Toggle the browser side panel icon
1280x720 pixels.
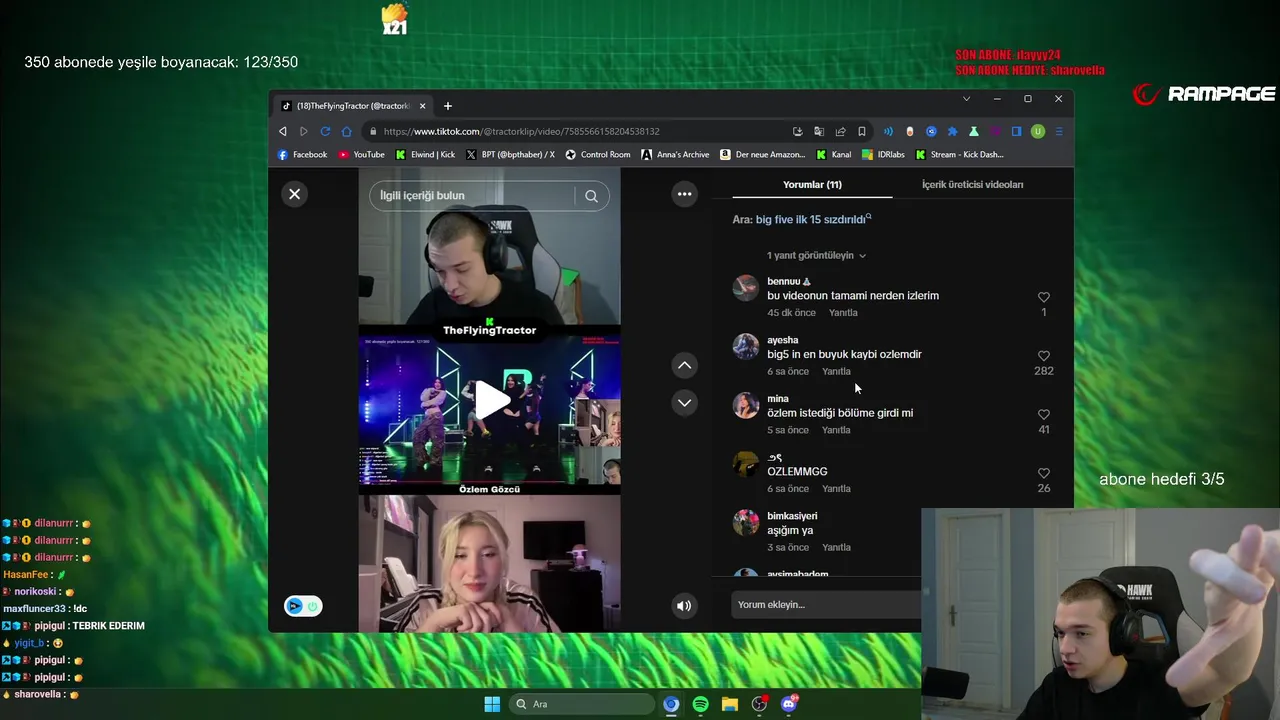(1016, 131)
